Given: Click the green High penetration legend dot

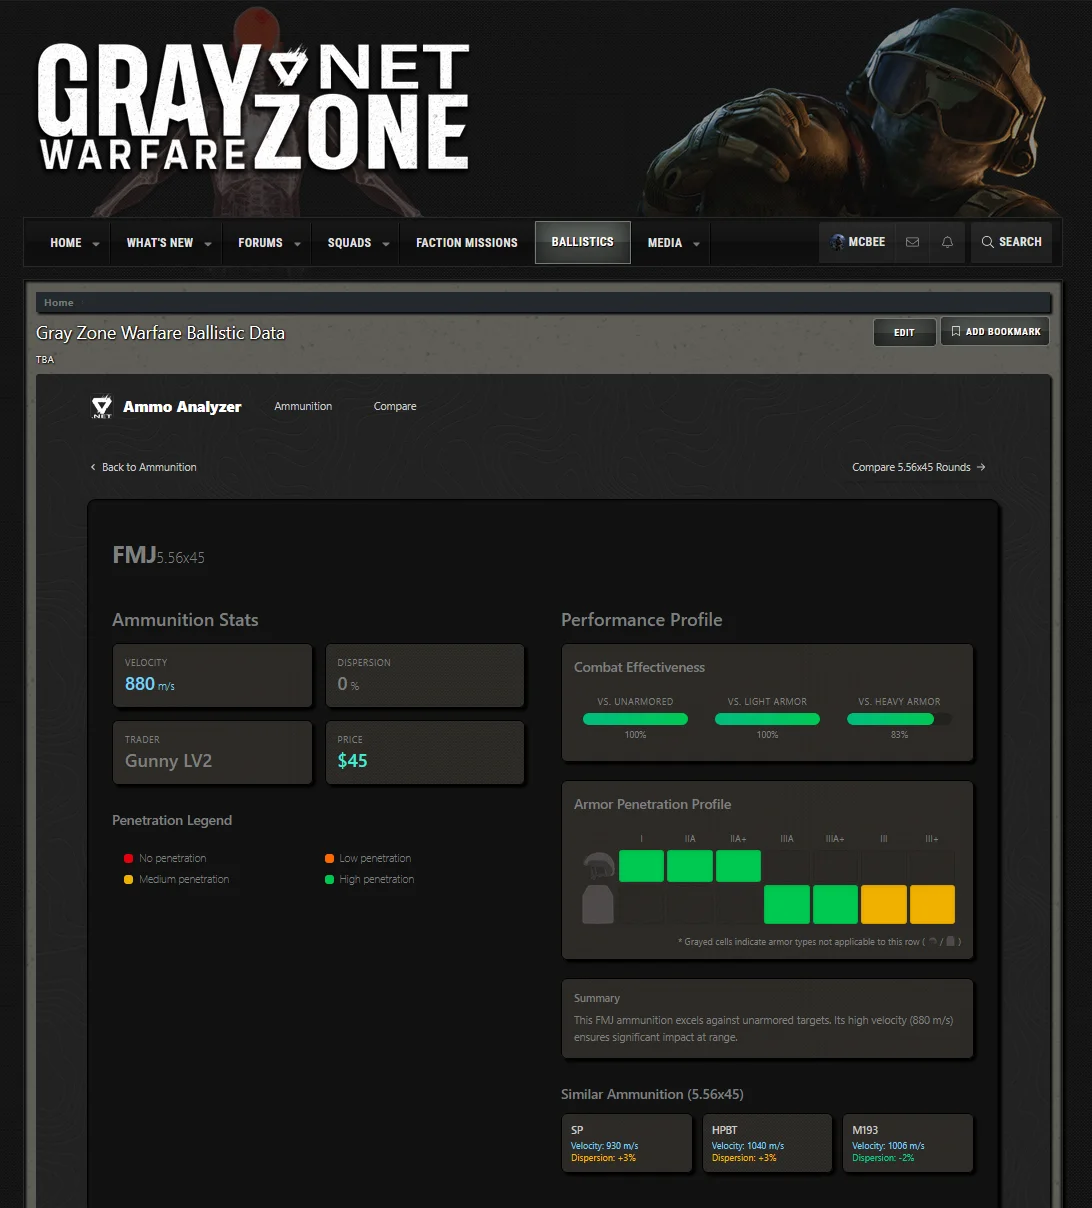Looking at the screenshot, I should coord(329,879).
